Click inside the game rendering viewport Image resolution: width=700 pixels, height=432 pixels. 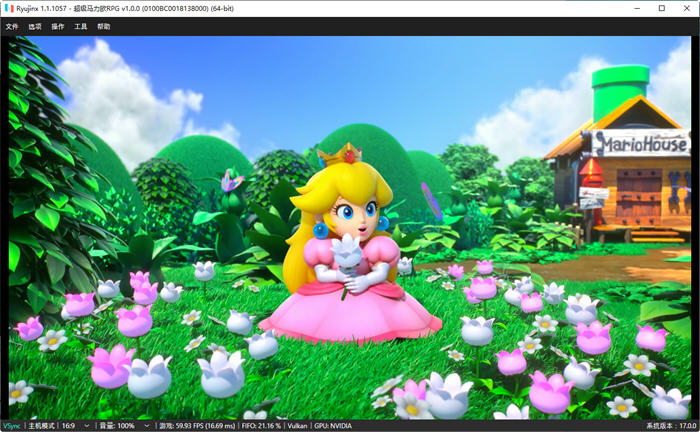350,228
